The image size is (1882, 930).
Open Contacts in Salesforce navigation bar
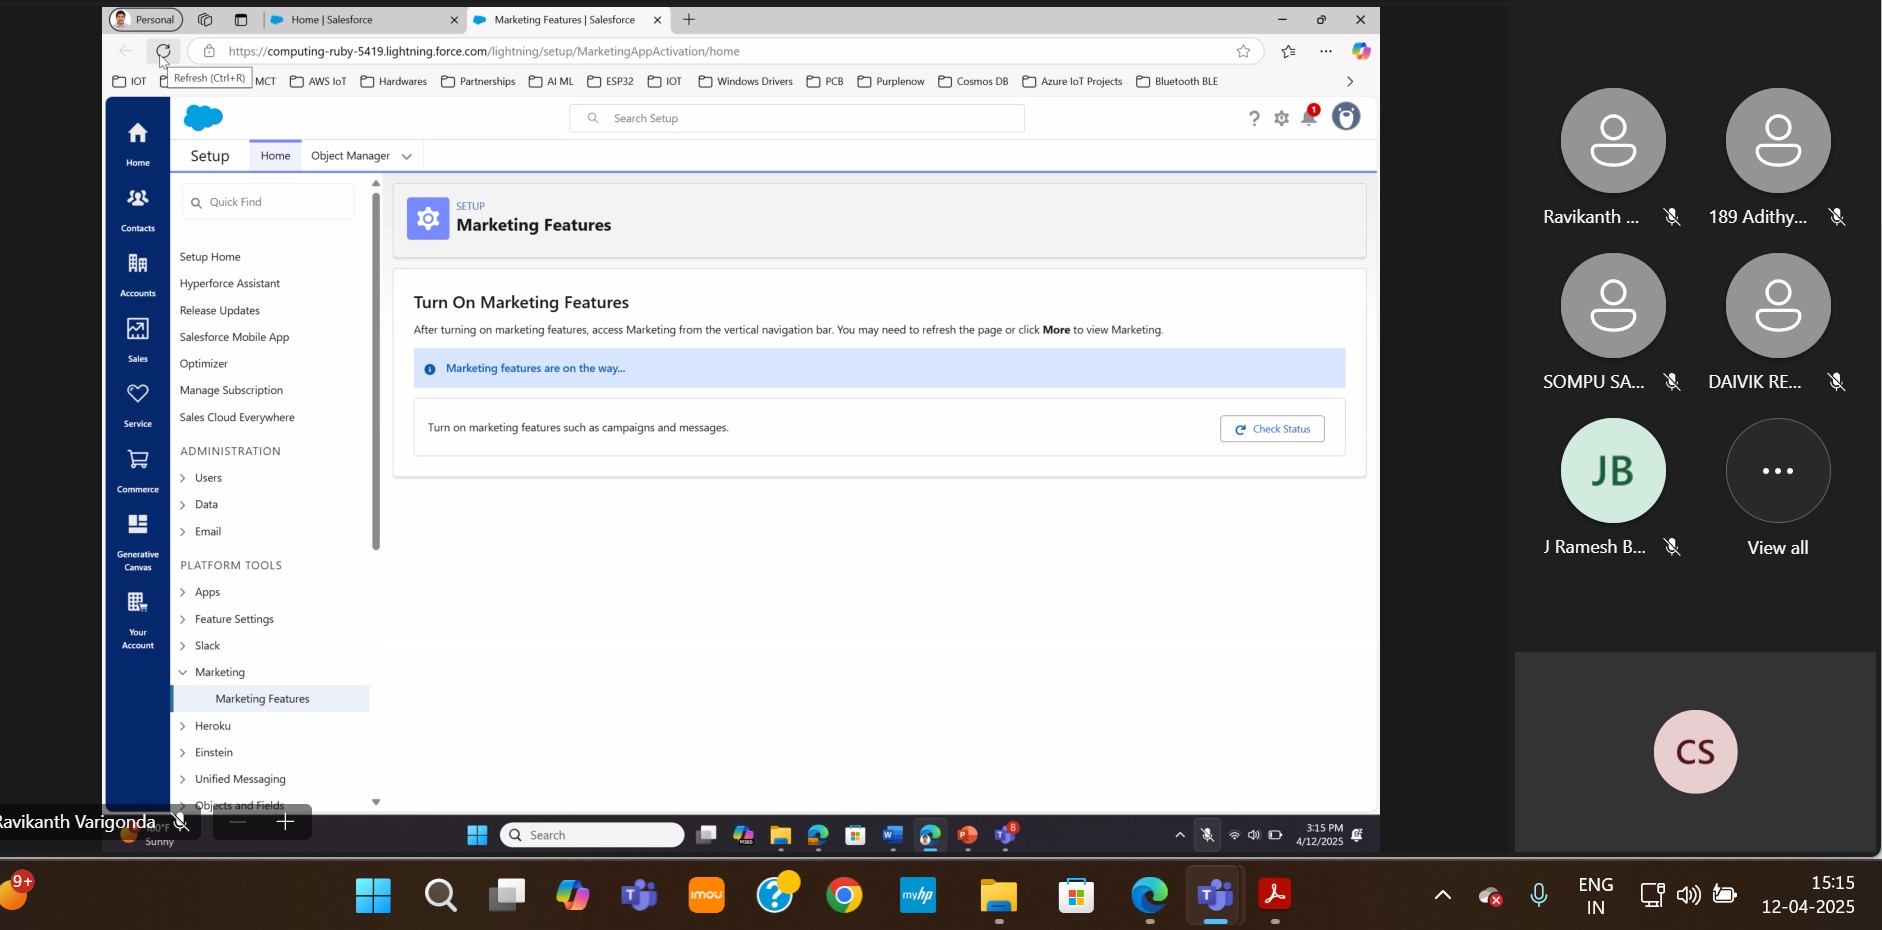pos(137,208)
